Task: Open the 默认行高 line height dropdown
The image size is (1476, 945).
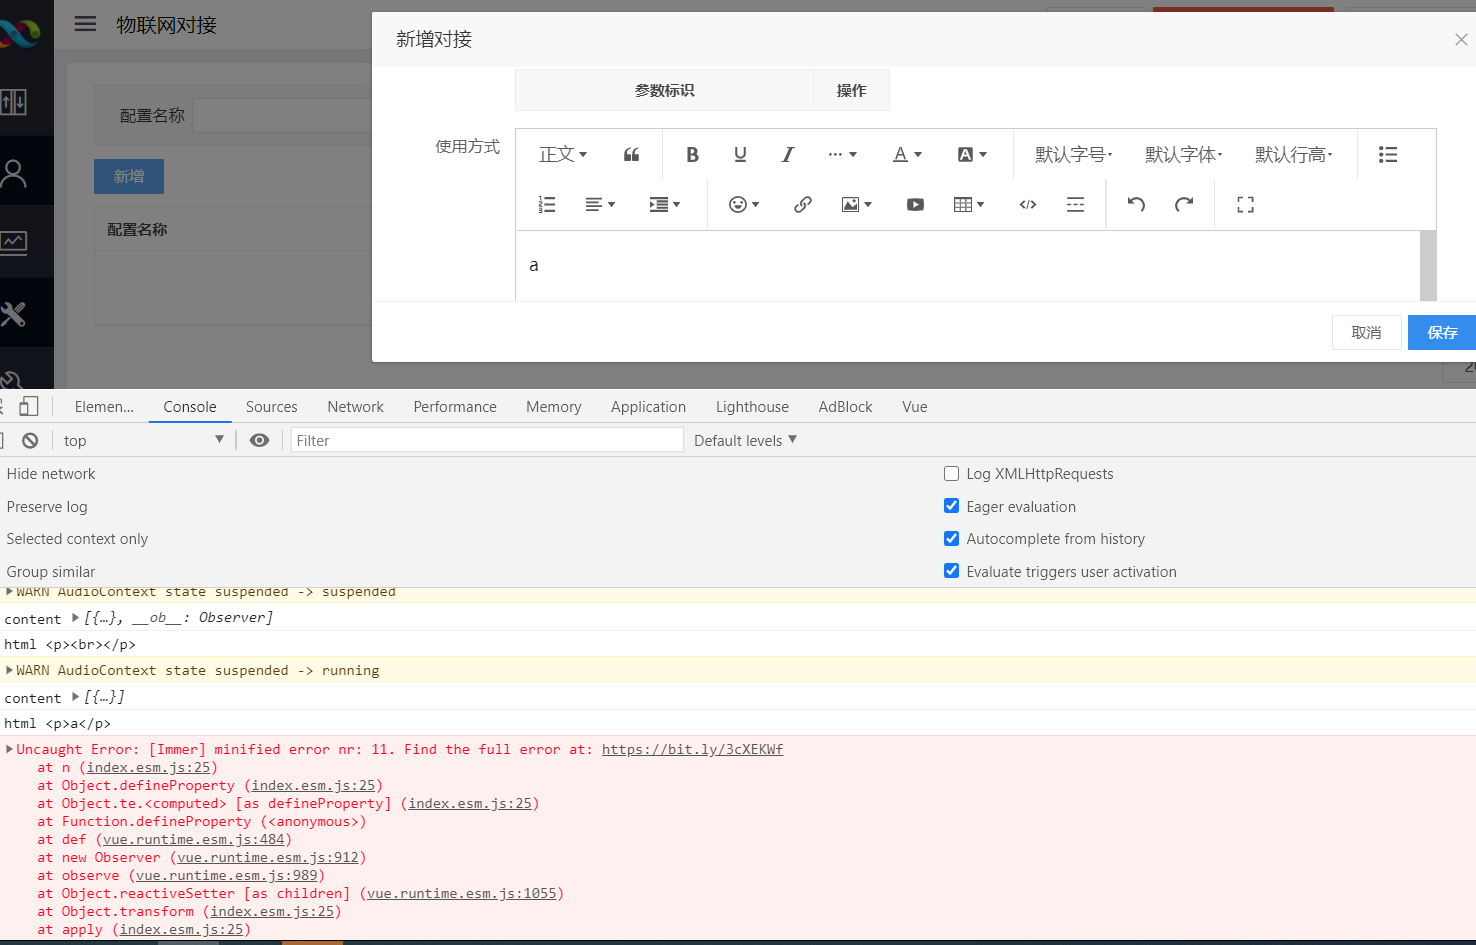Action: click(1294, 155)
